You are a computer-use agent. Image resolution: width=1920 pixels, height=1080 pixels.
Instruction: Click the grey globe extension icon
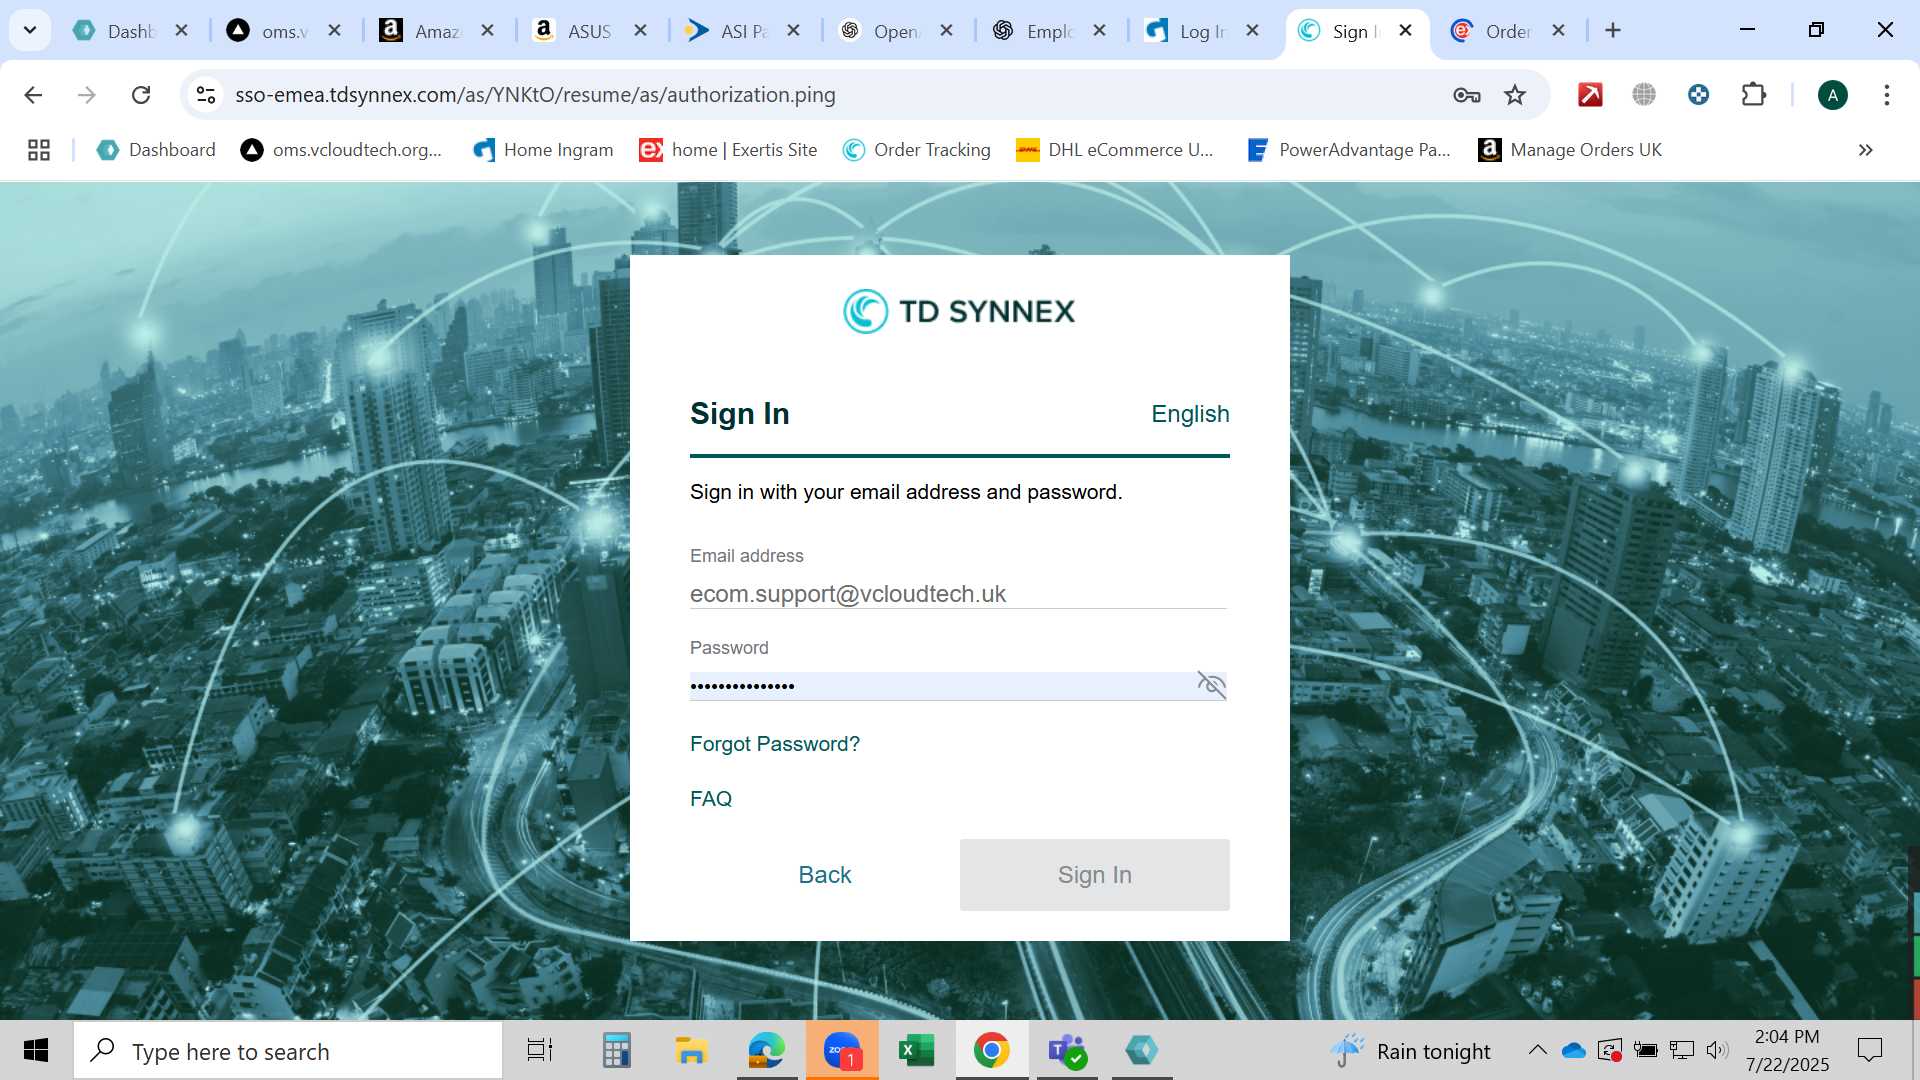[x=1644, y=95]
